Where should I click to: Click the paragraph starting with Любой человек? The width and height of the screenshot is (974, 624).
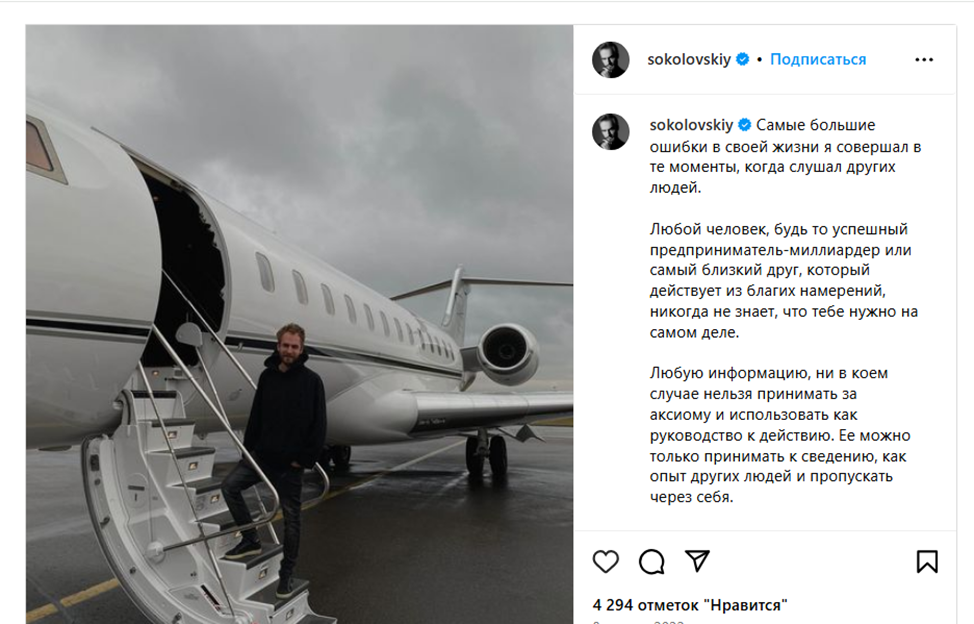pos(780,280)
